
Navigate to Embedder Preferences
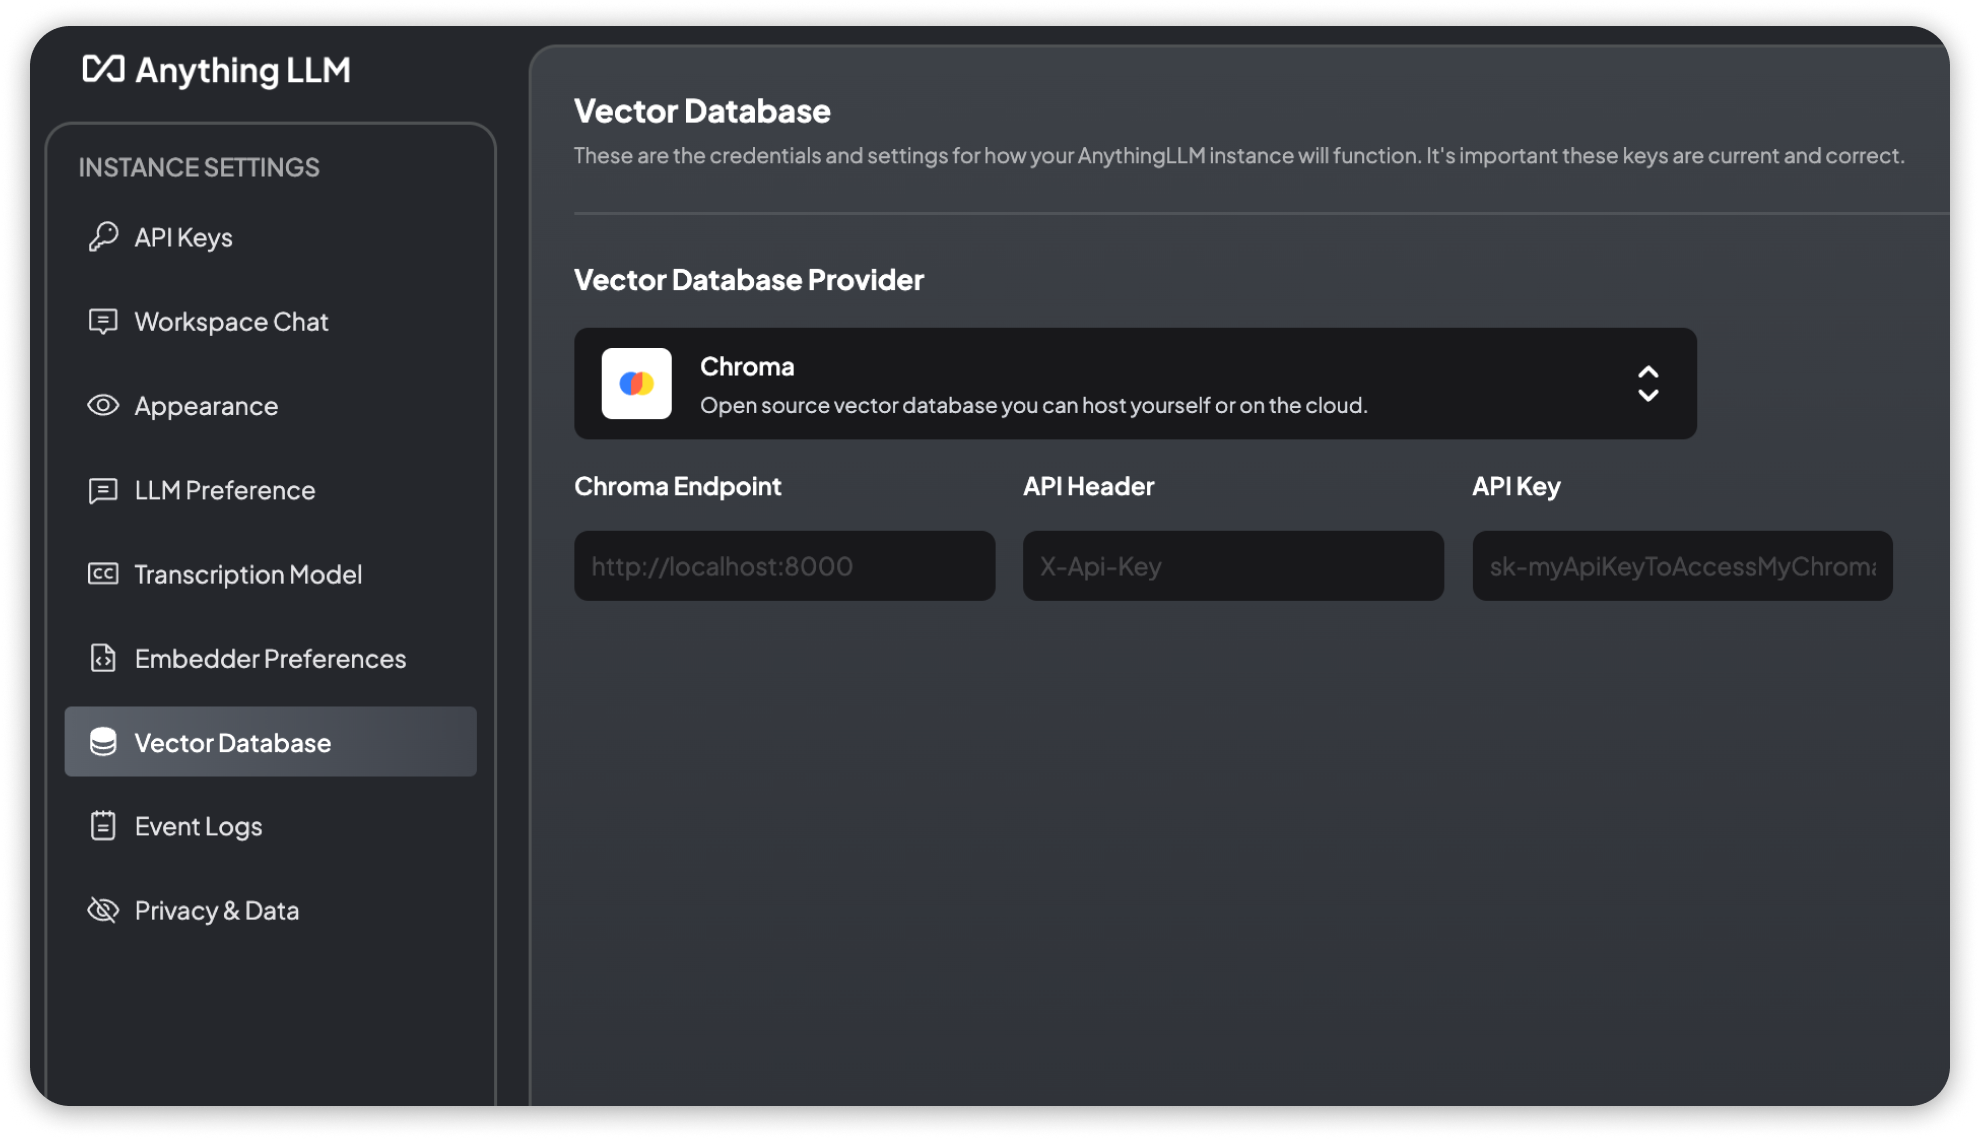[270, 658]
